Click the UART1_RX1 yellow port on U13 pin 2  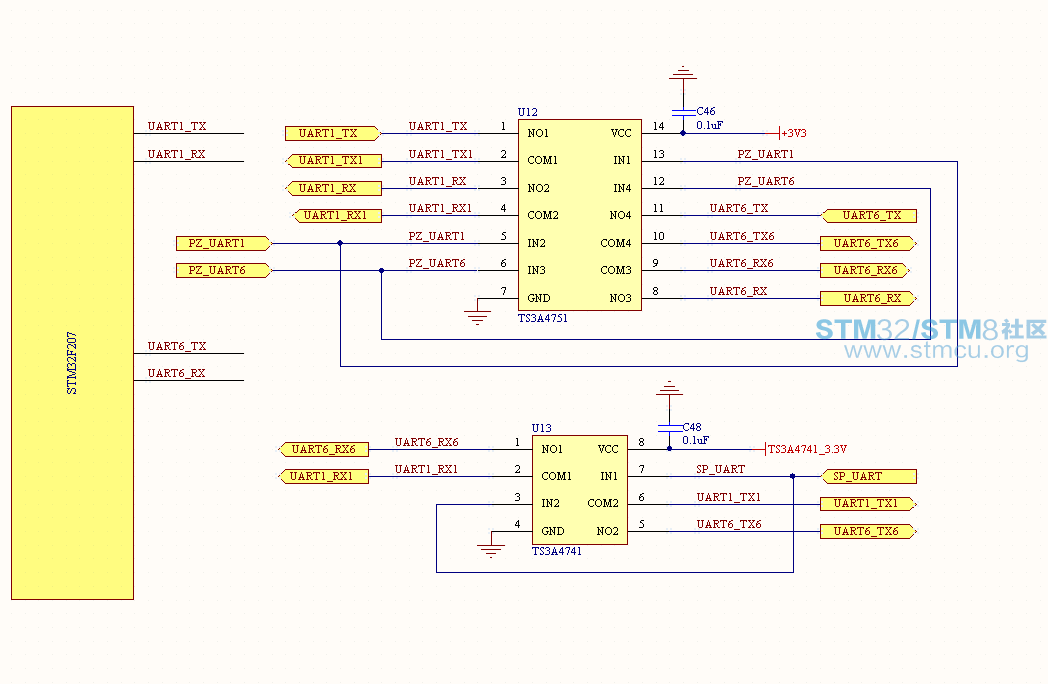coord(323,476)
